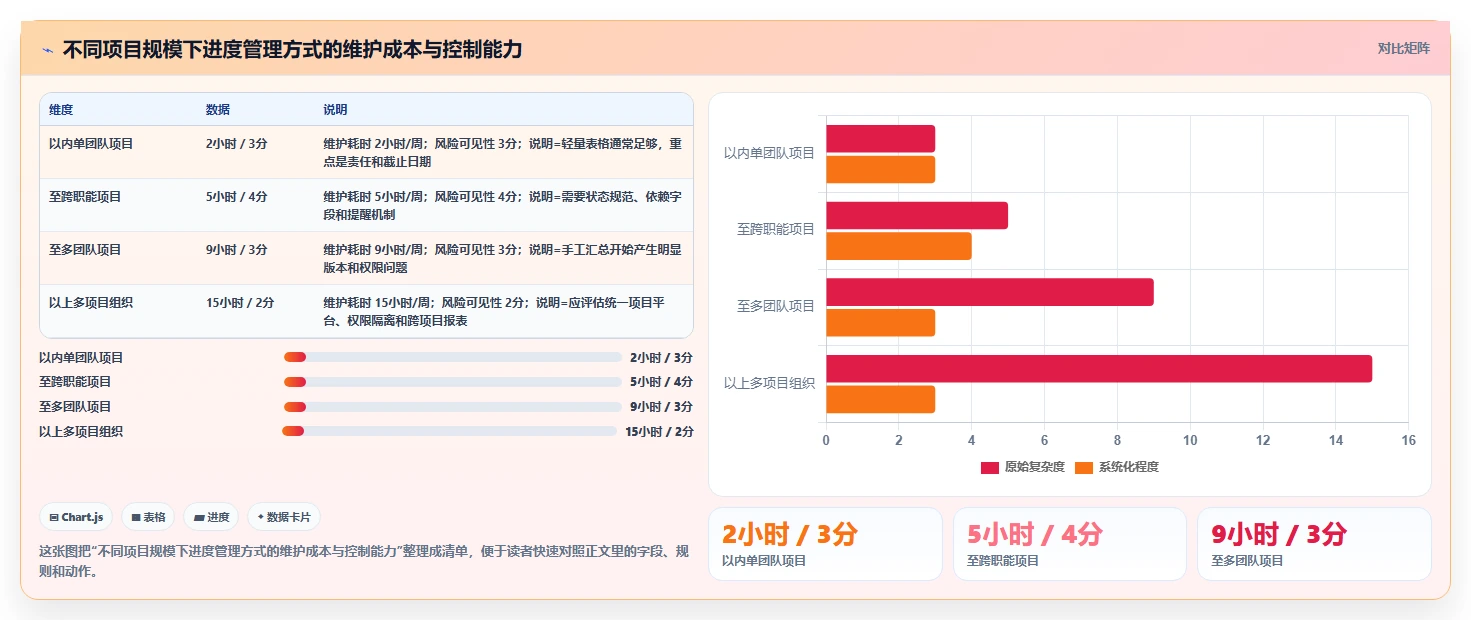Screen dimensions: 1471x620
Task: Click the 对比矩阵 label in the header
Action: click(1403, 48)
